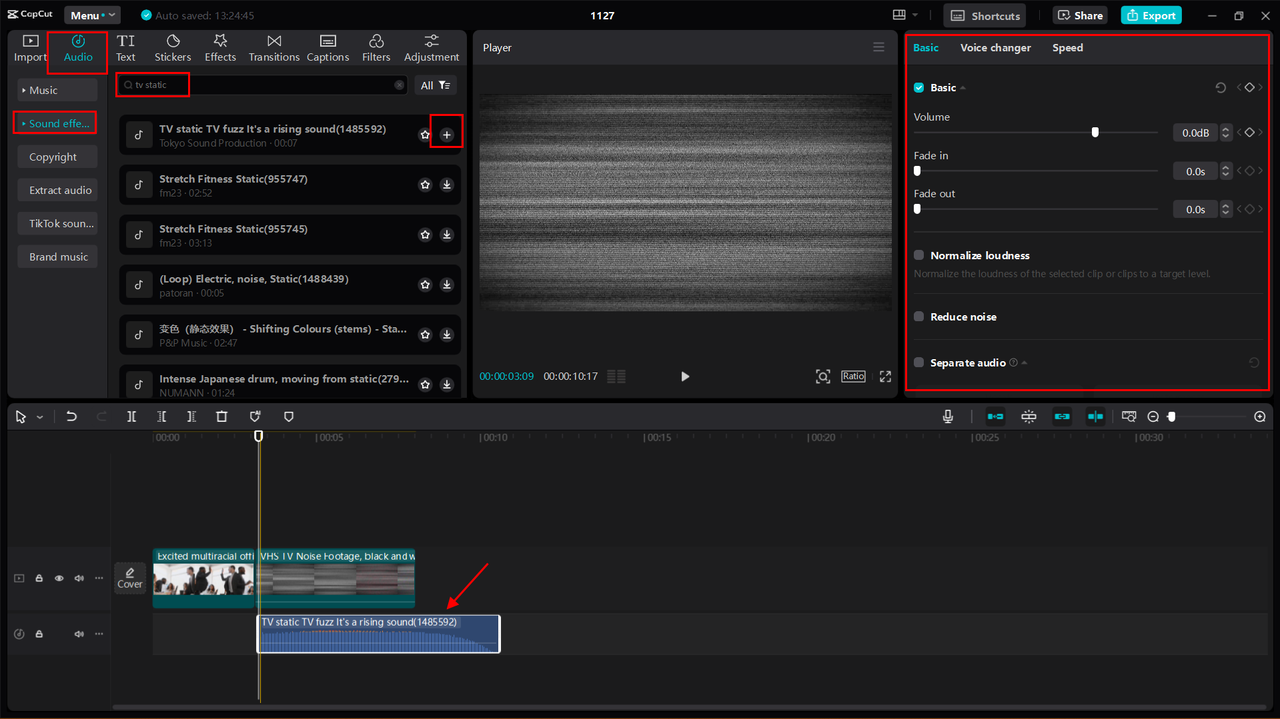Open player fullscreen view icon

coord(885,377)
